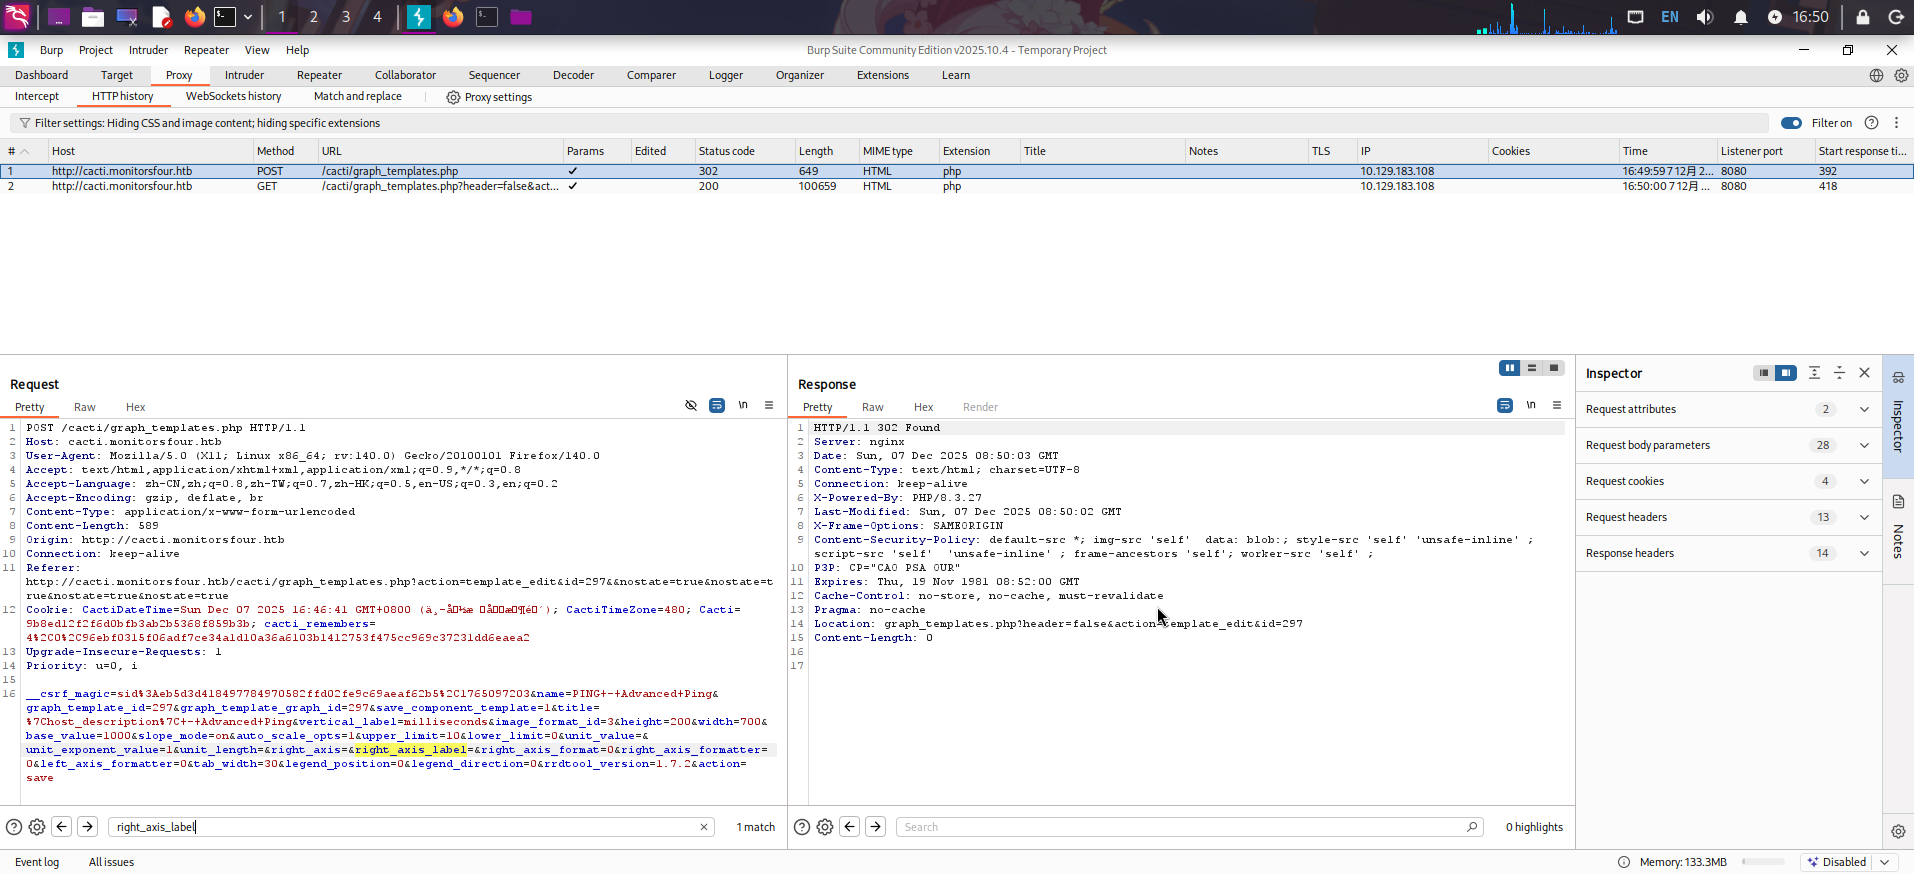1914x874 pixels.
Task: Open the Event log
Action: [37, 862]
